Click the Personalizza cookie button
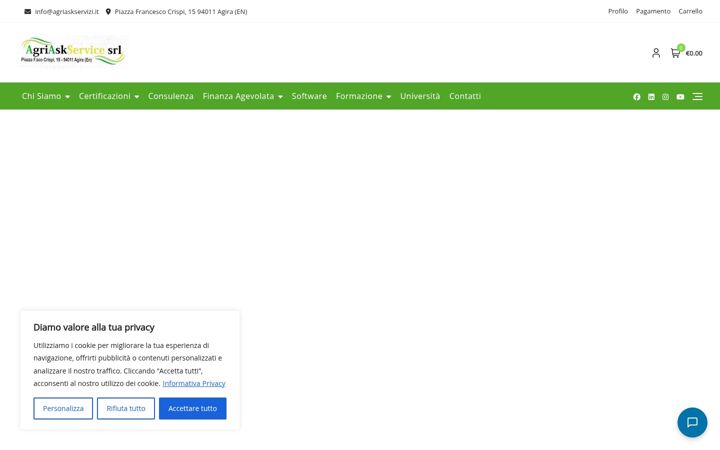The height and width of the screenshot is (450, 720). click(x=63, y=408)
